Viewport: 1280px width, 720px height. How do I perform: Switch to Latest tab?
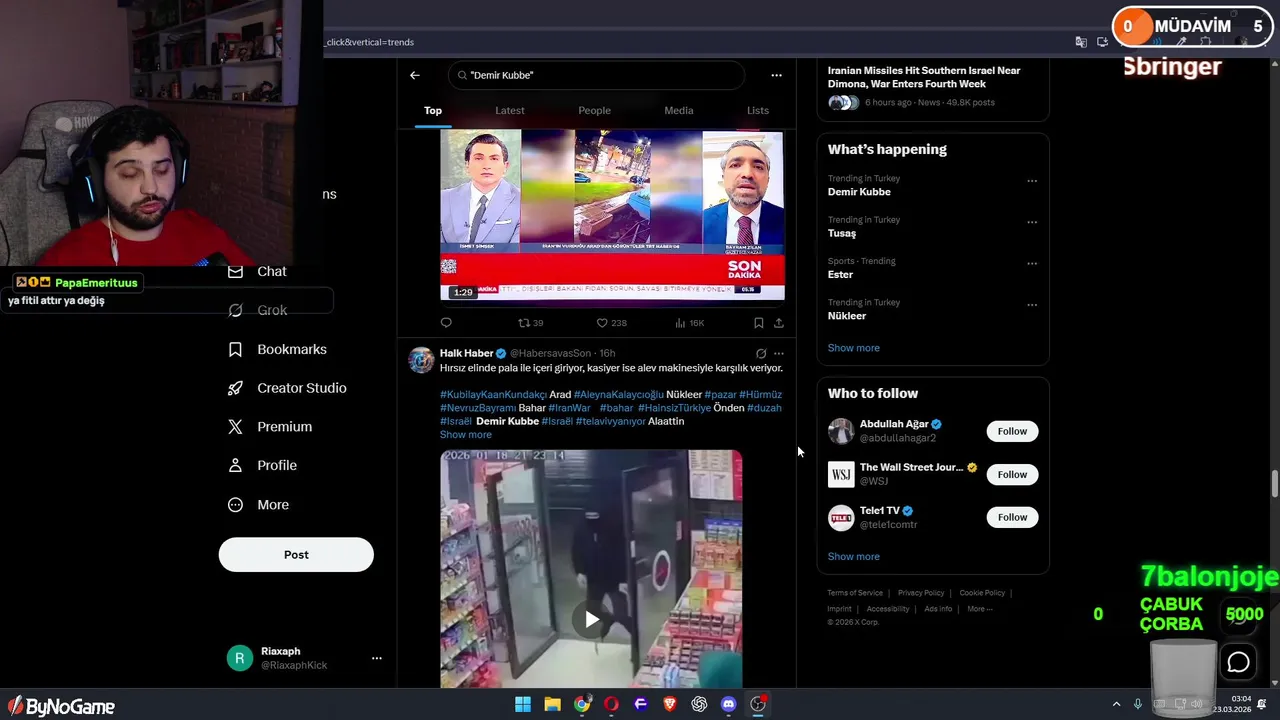tap(510, 110)
